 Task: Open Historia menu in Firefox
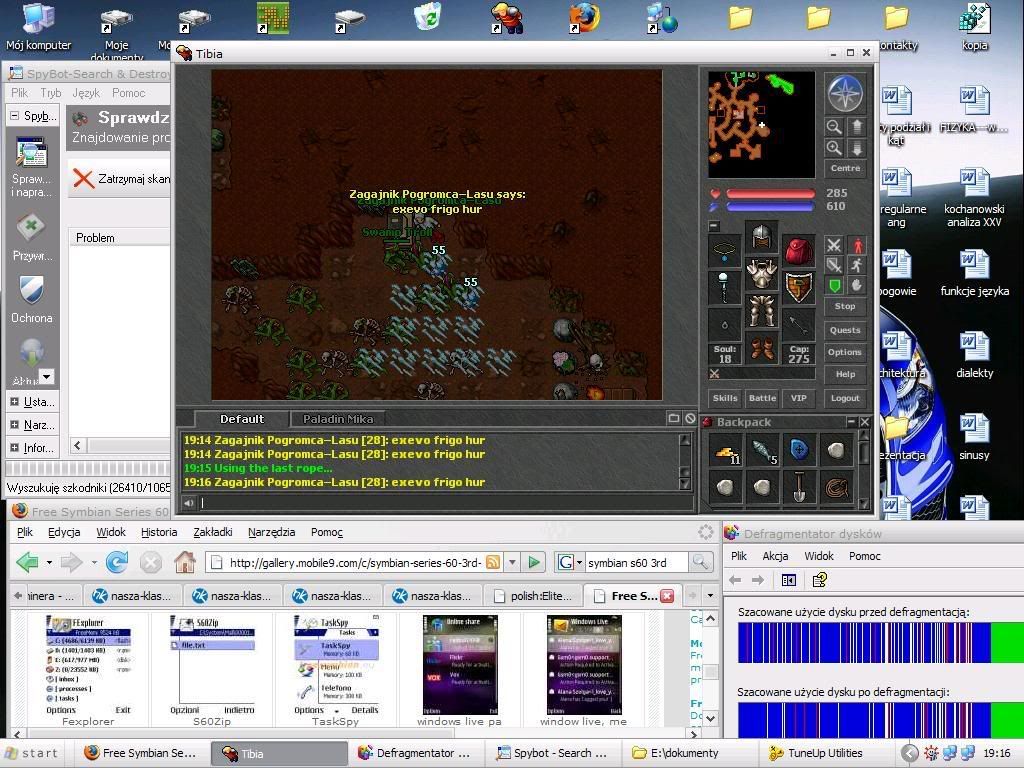click(159, 532)
